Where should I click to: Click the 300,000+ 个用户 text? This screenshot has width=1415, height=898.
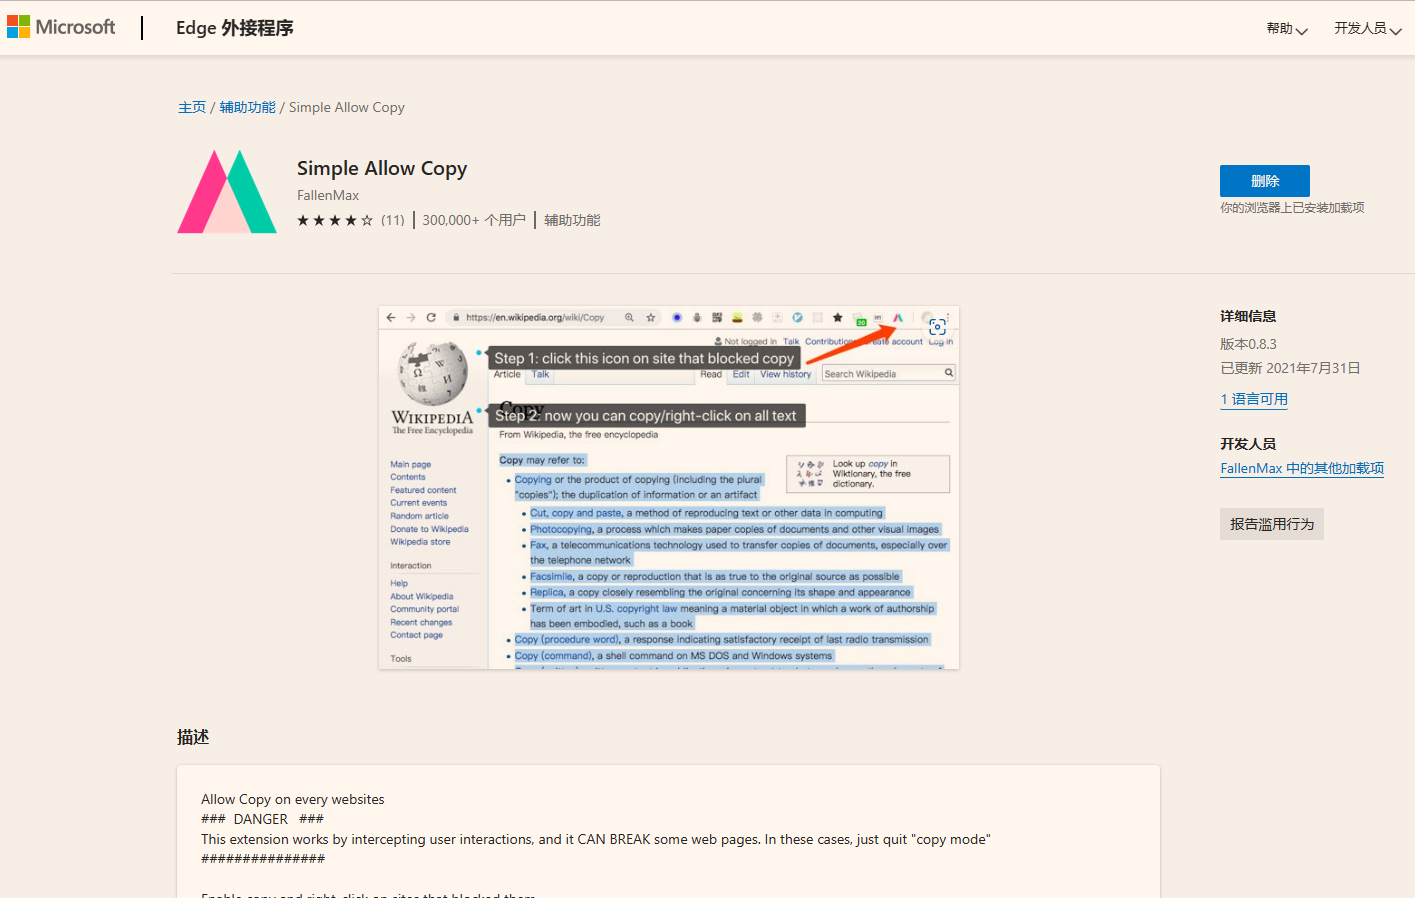tap(474, 220)
